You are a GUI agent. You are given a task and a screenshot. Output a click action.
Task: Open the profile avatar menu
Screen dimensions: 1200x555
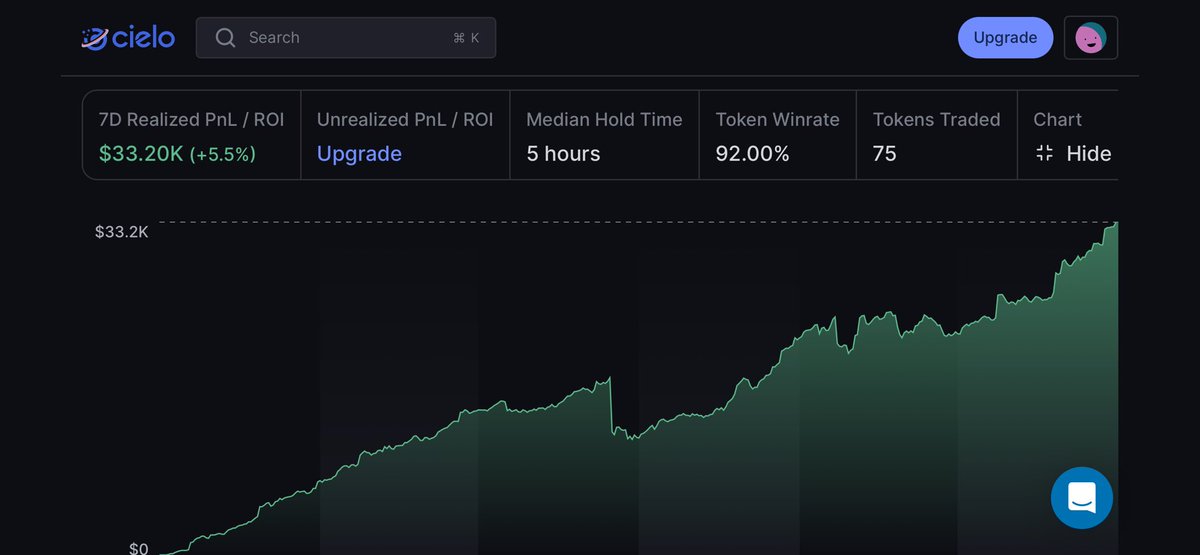coord(1090,38)
